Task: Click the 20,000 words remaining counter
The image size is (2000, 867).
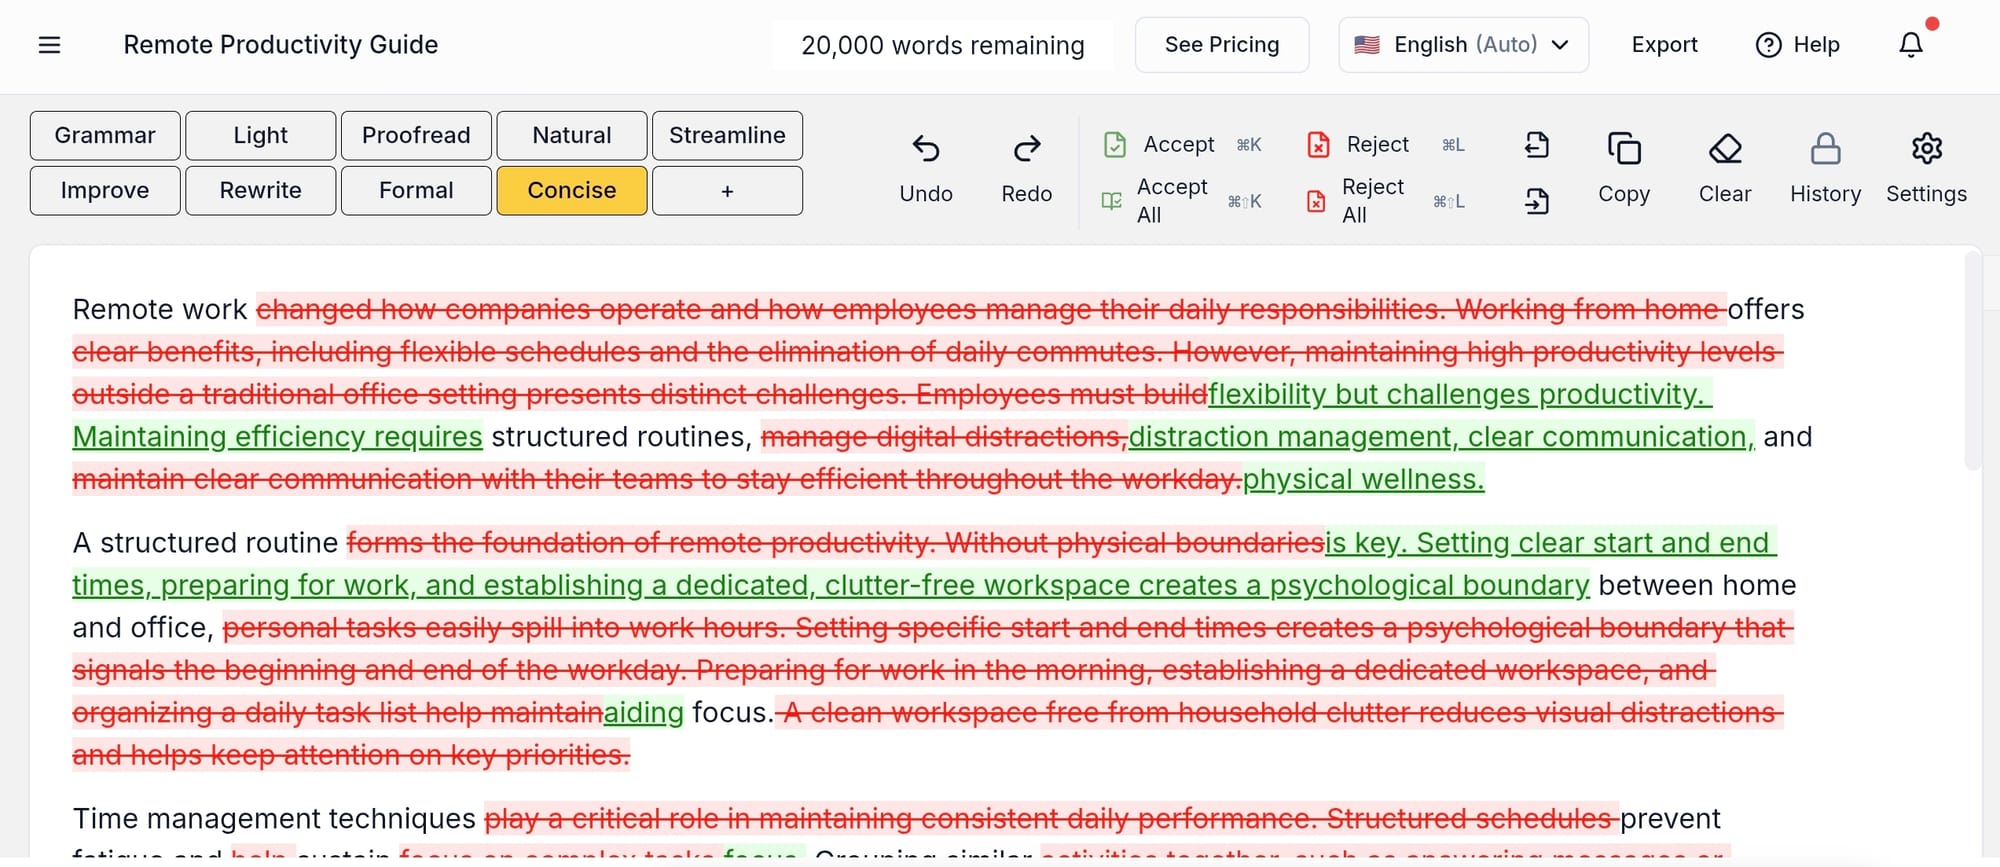Action: pos(943,46)
